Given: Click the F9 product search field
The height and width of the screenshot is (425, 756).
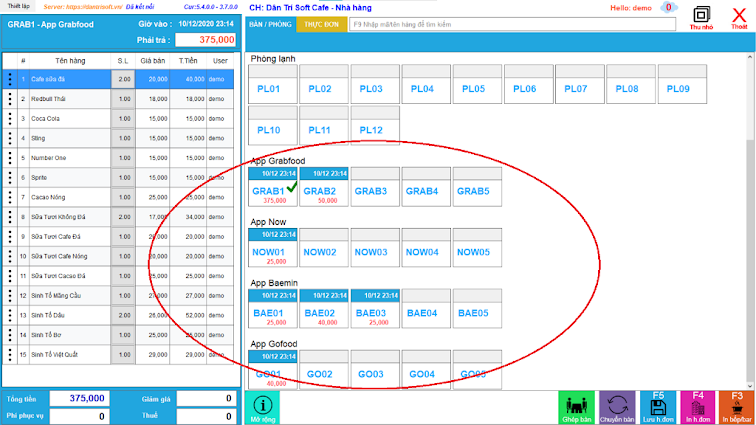Looking at the screenshot, I should pyautogui.click(x=512, y=24).
